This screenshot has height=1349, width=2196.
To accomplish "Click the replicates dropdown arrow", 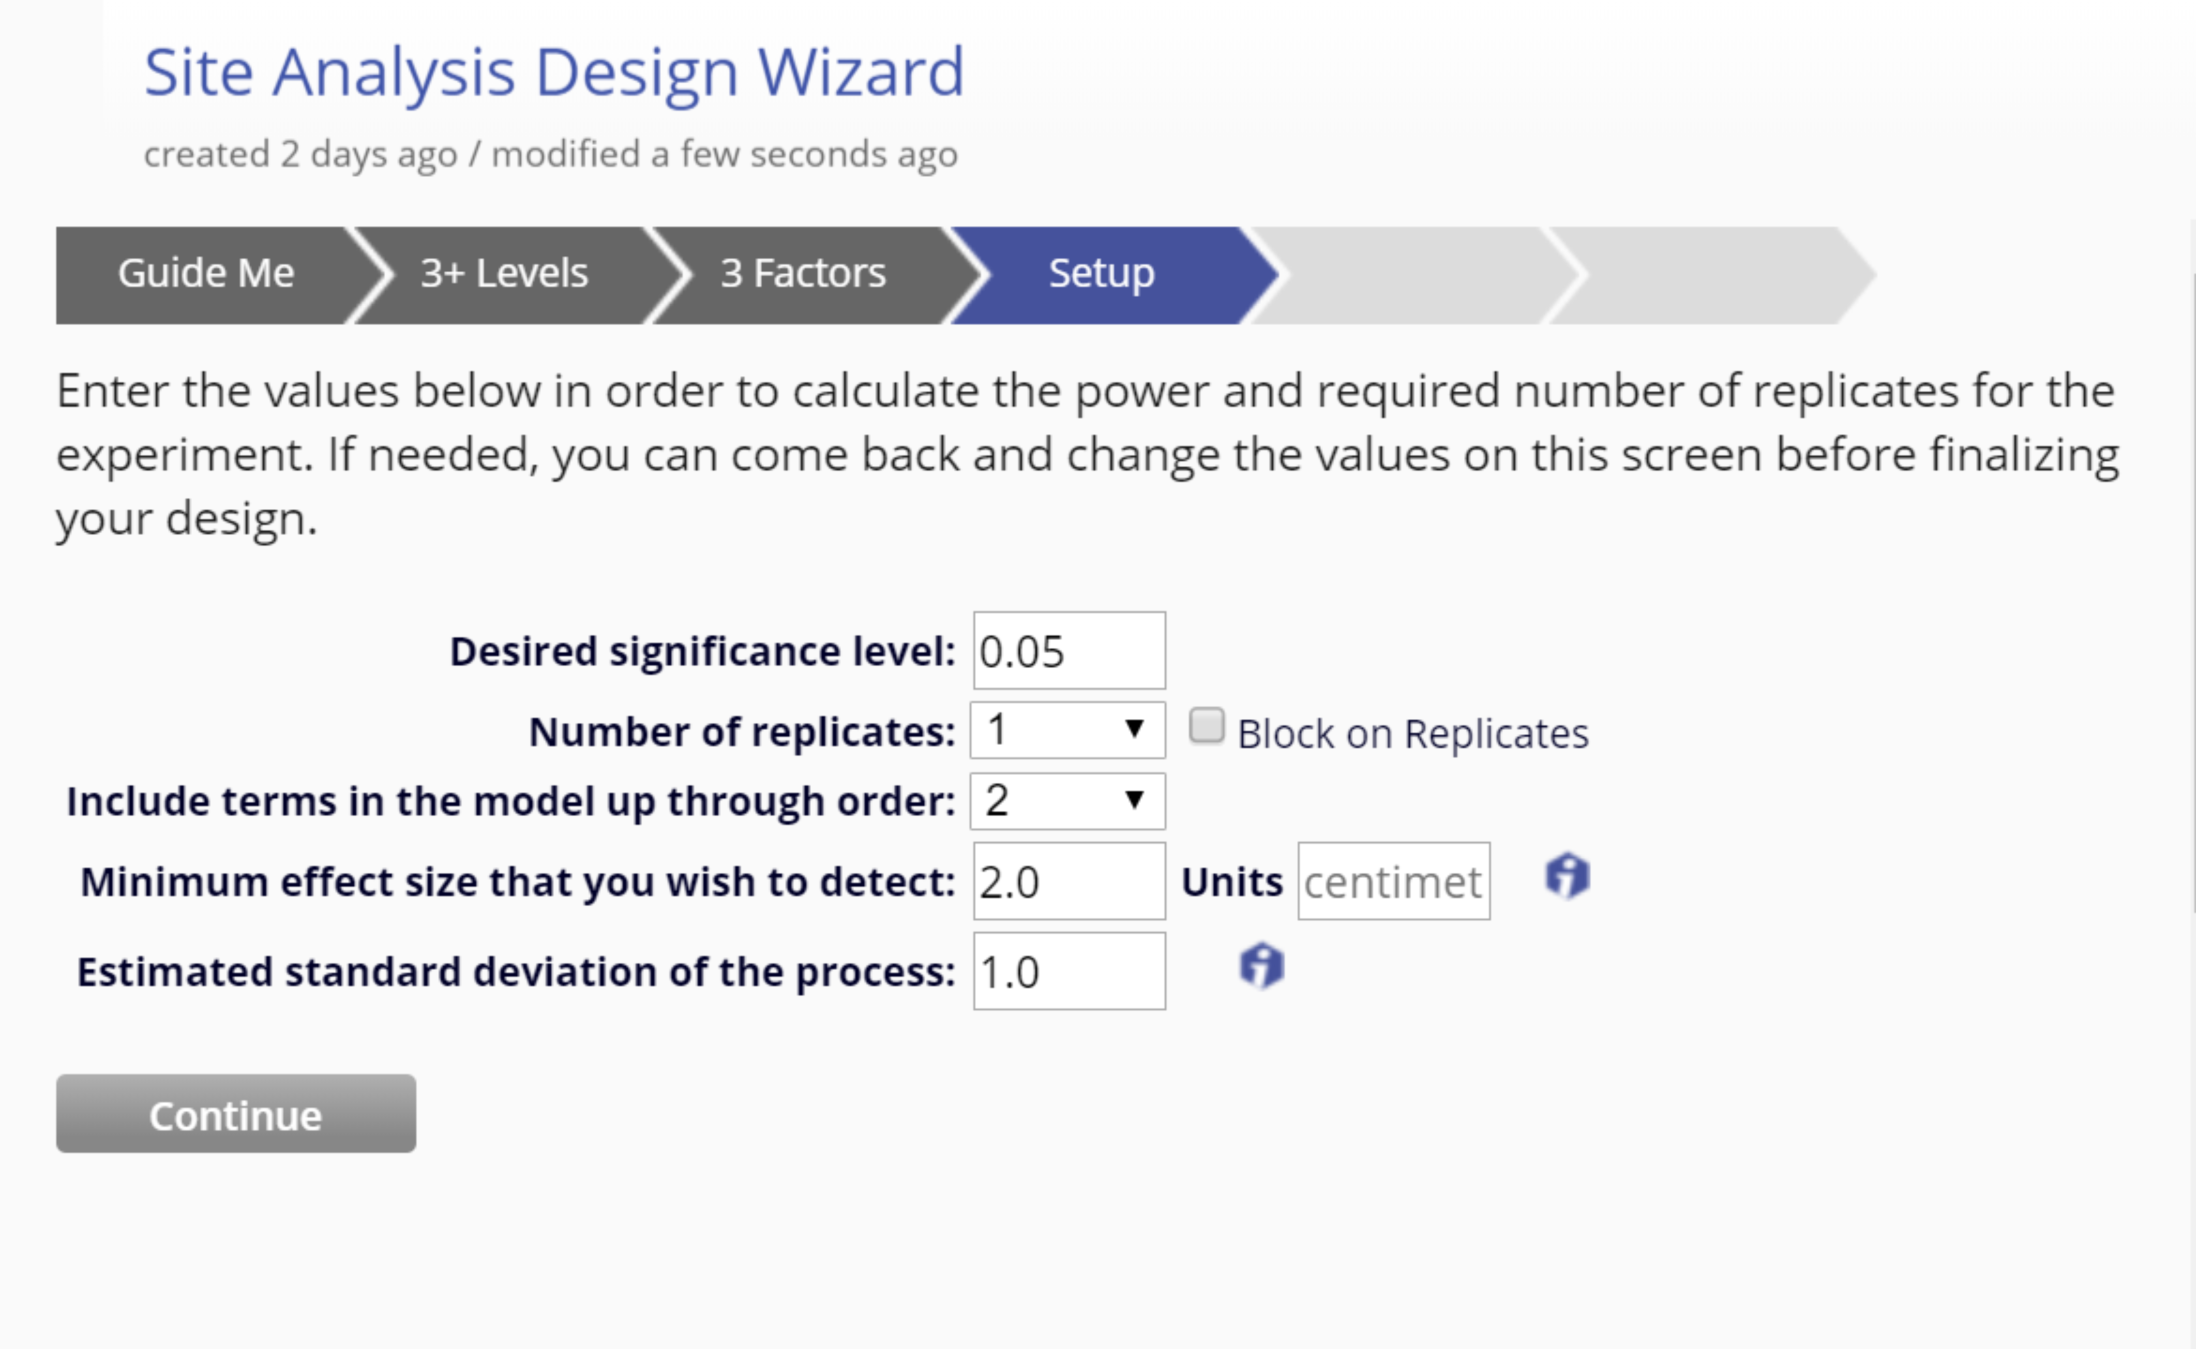I will (1134, 729).
